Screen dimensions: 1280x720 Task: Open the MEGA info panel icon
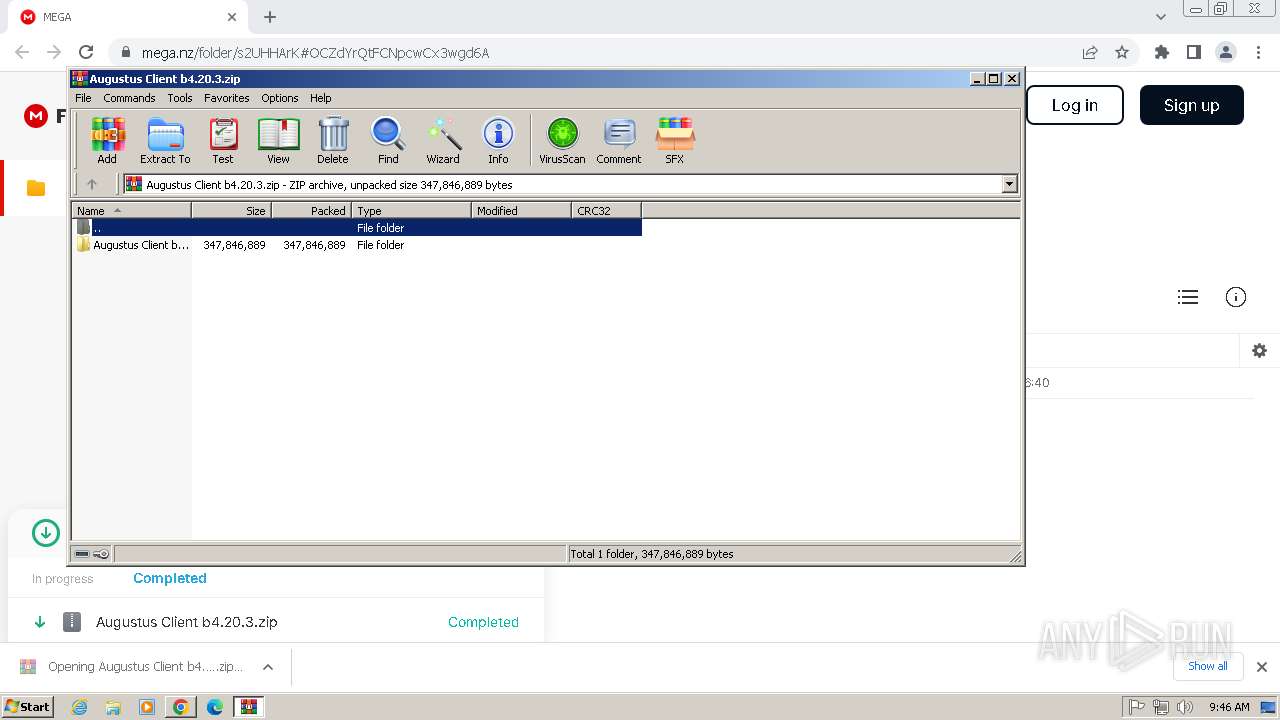tap(1236, 297)
